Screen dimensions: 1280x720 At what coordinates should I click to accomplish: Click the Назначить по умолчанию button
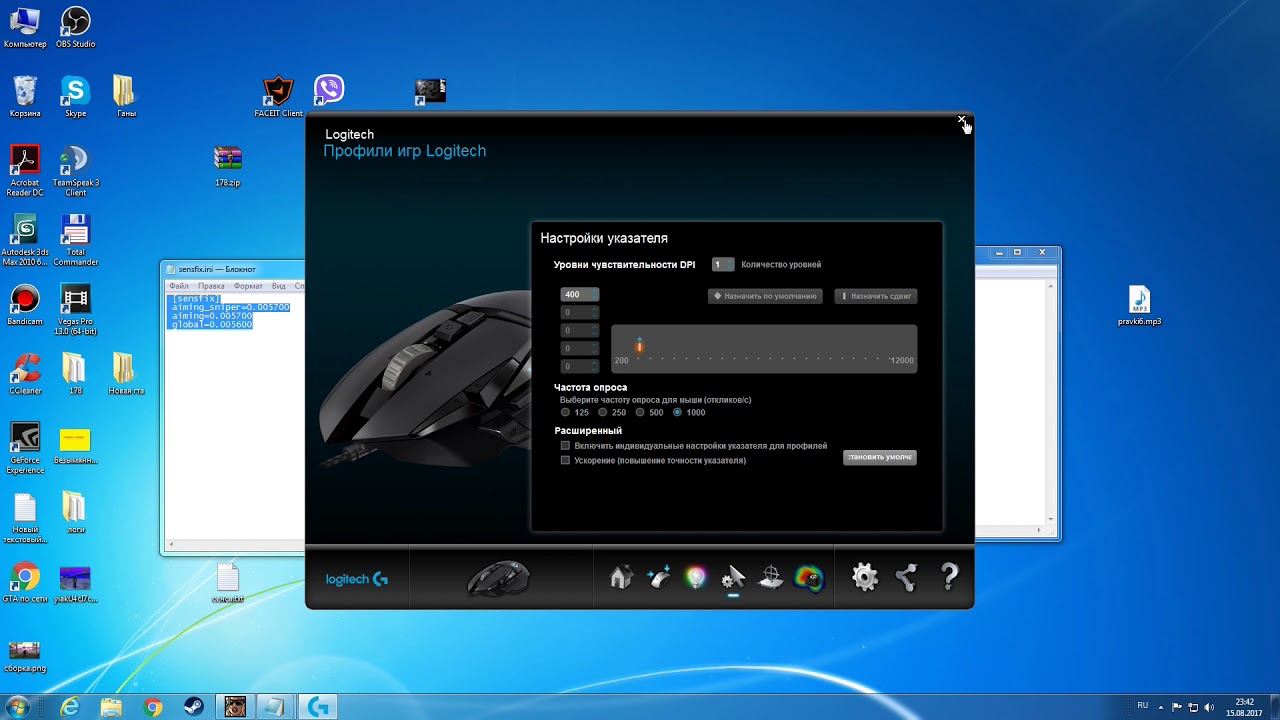(x=765, y=296)
